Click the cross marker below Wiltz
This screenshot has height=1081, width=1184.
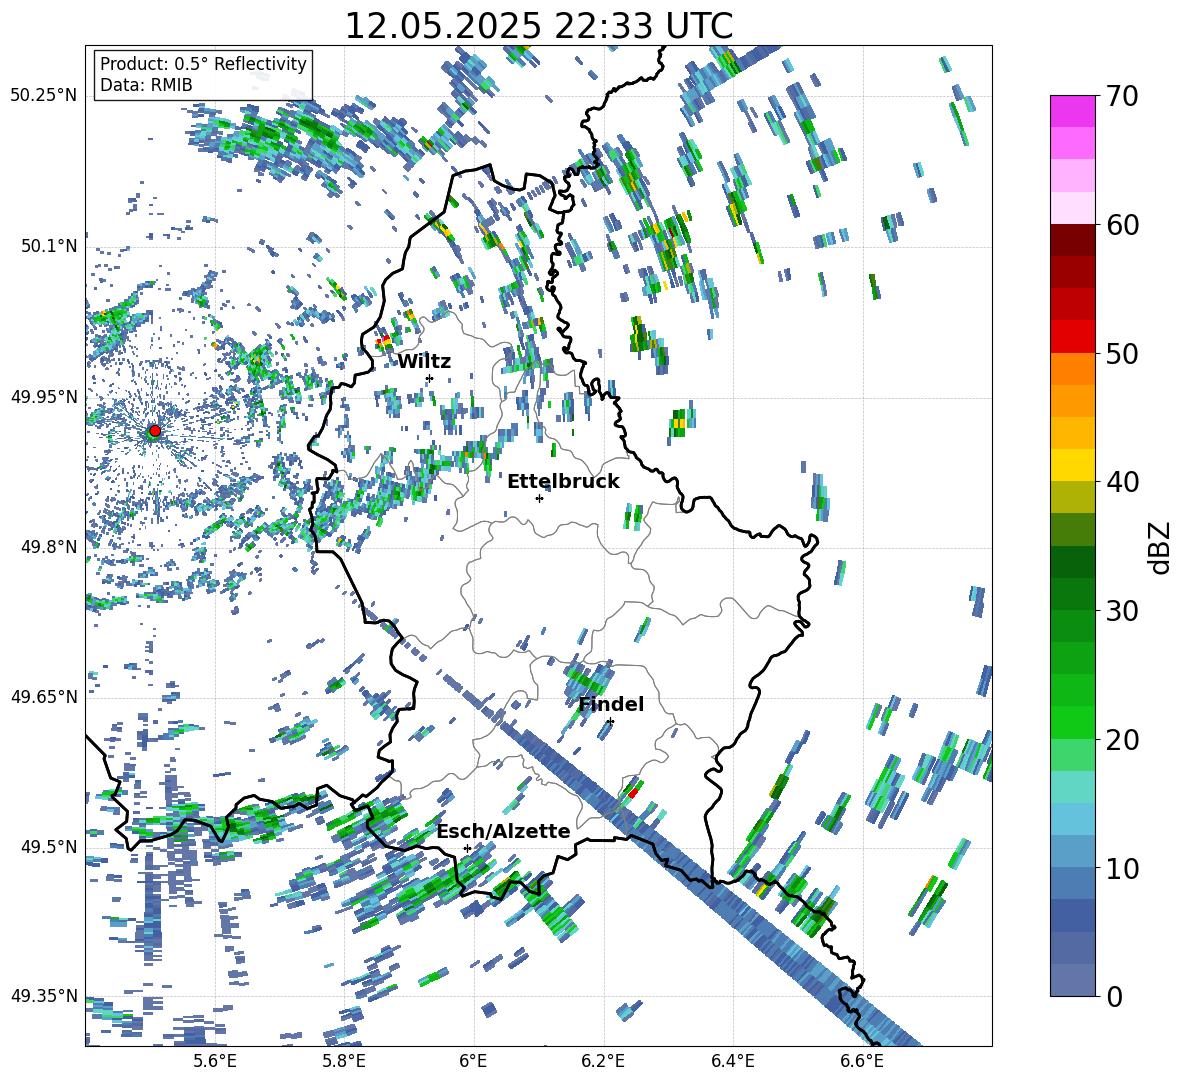click(x=429, y=378)
